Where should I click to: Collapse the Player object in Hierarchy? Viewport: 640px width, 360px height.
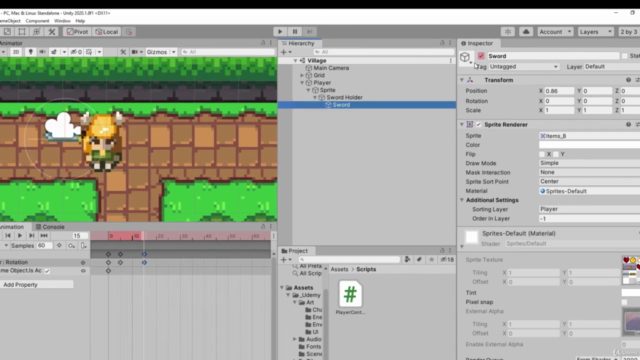[x=302, y=82]
